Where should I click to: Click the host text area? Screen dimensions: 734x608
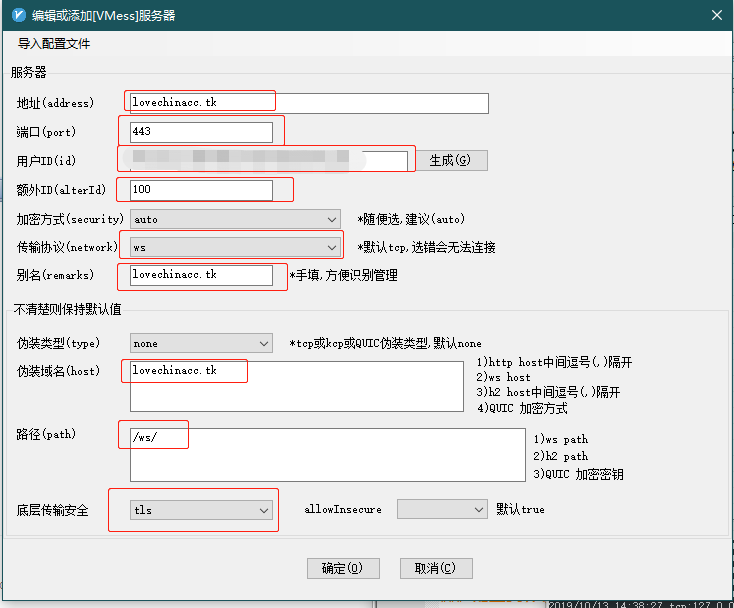pyautogui.click(x=297, y=387)
